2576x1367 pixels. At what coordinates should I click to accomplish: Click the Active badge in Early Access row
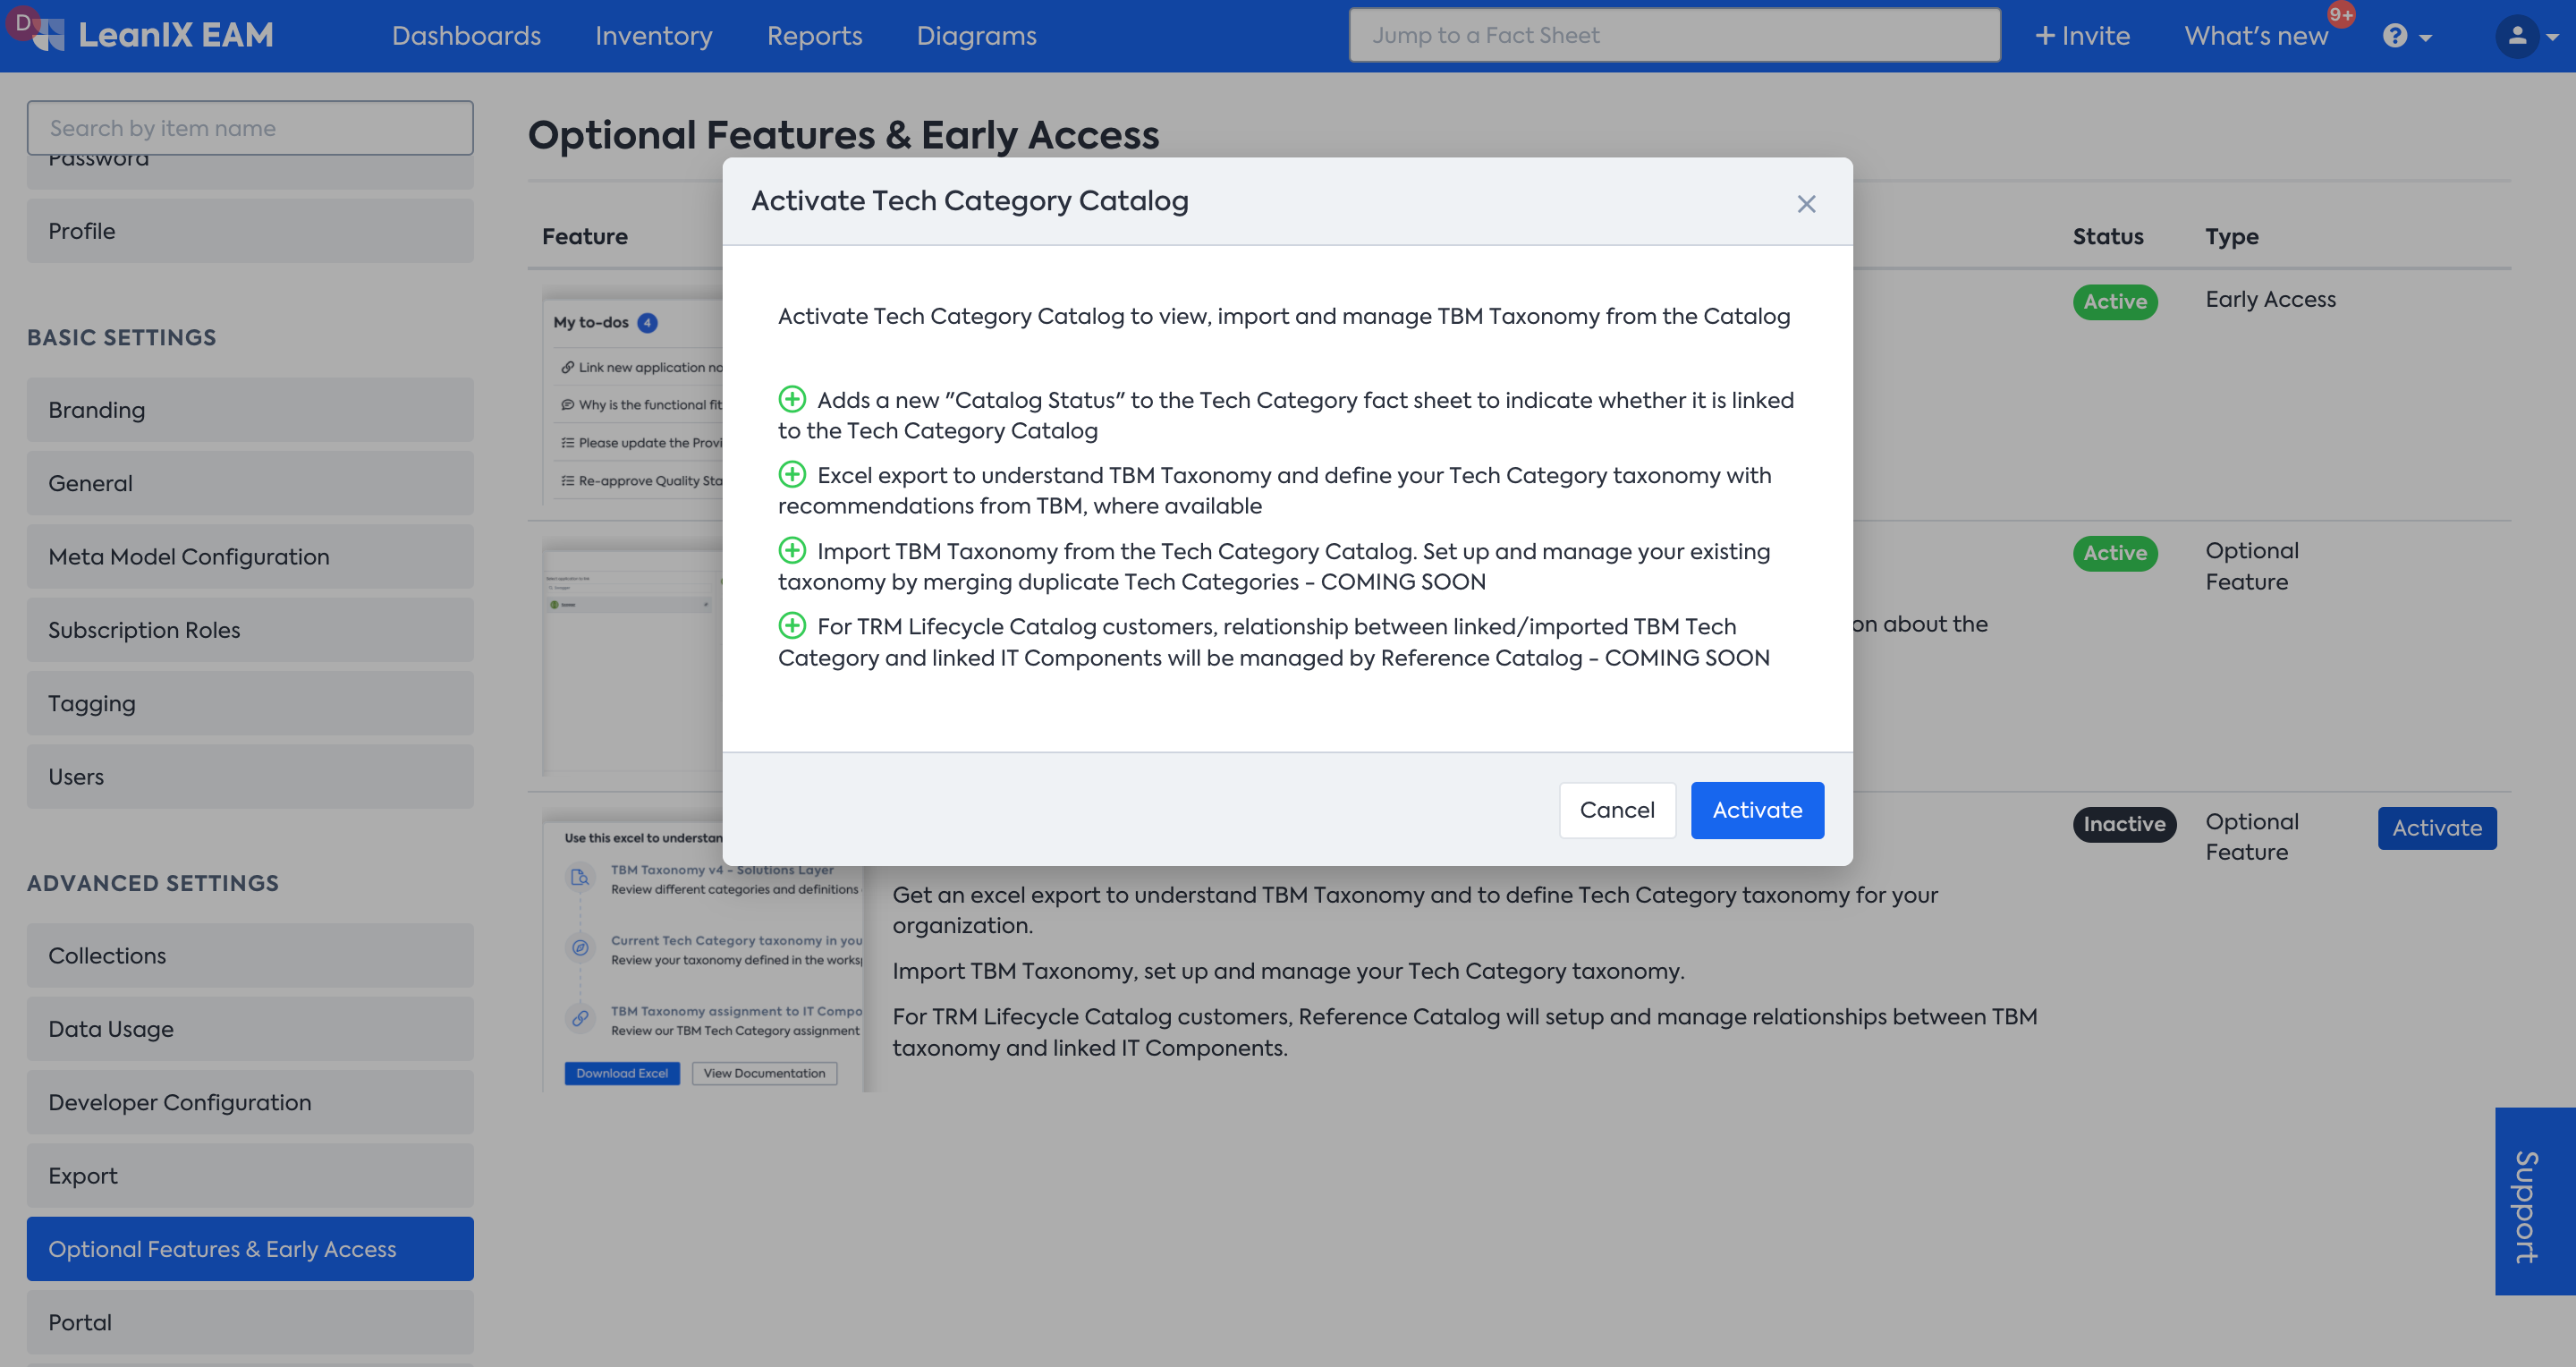click(x=2115, y=301)
